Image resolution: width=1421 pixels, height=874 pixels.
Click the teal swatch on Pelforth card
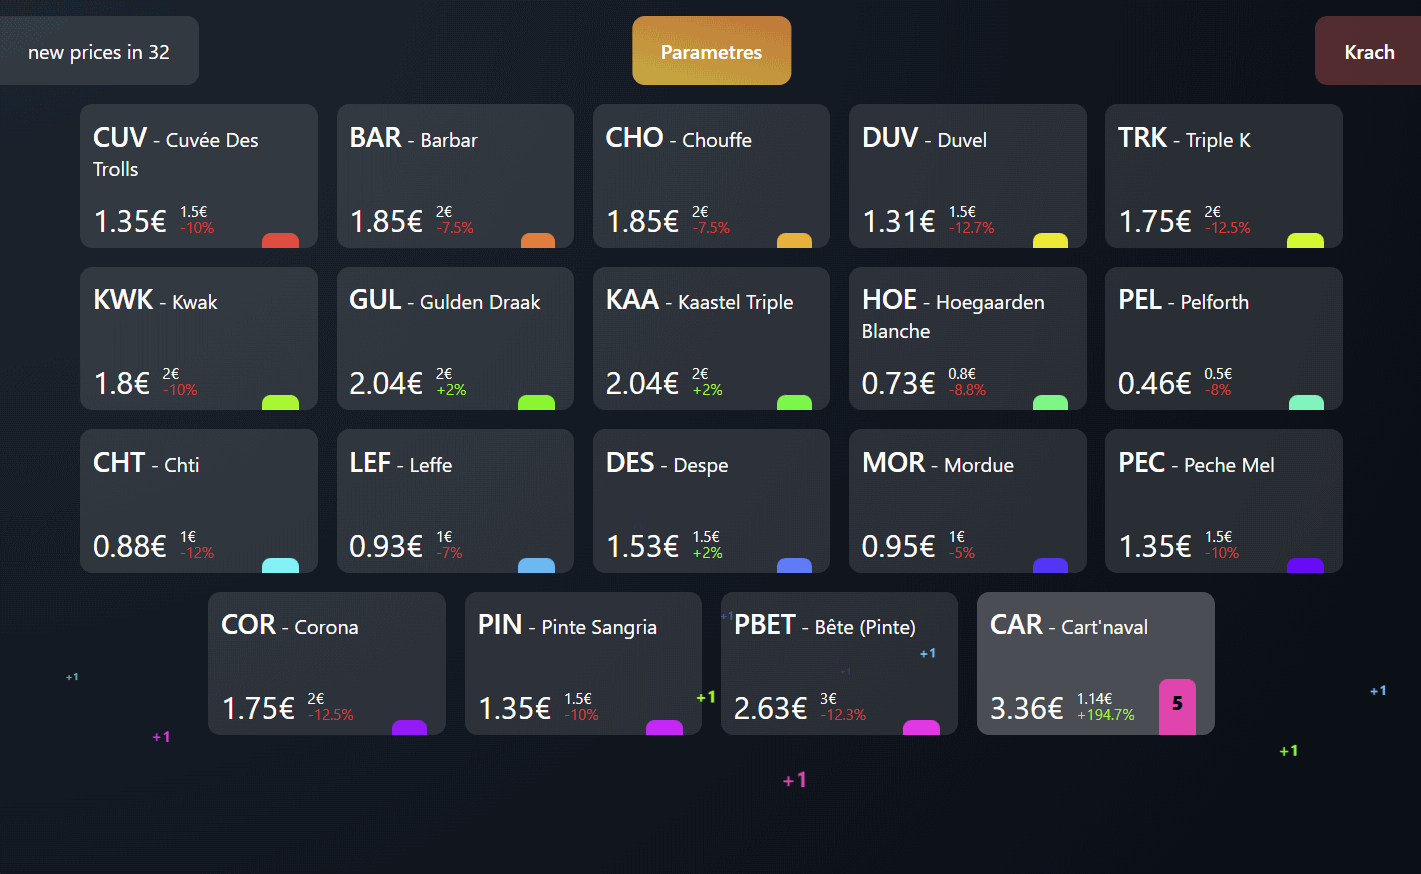(x=1306, y=403)
